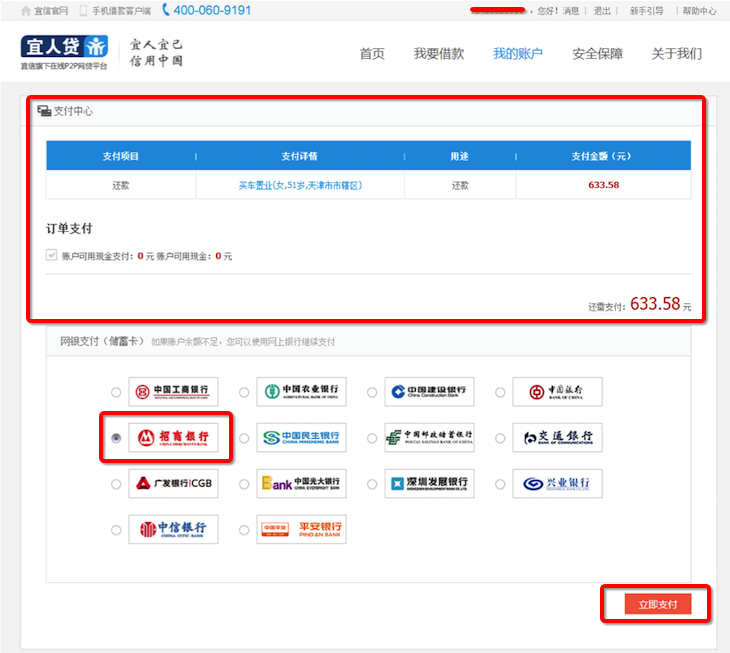Click the 中国光大银行 logo
The width and height of the screenshot is (730, 653).
[x=301, y=484]
